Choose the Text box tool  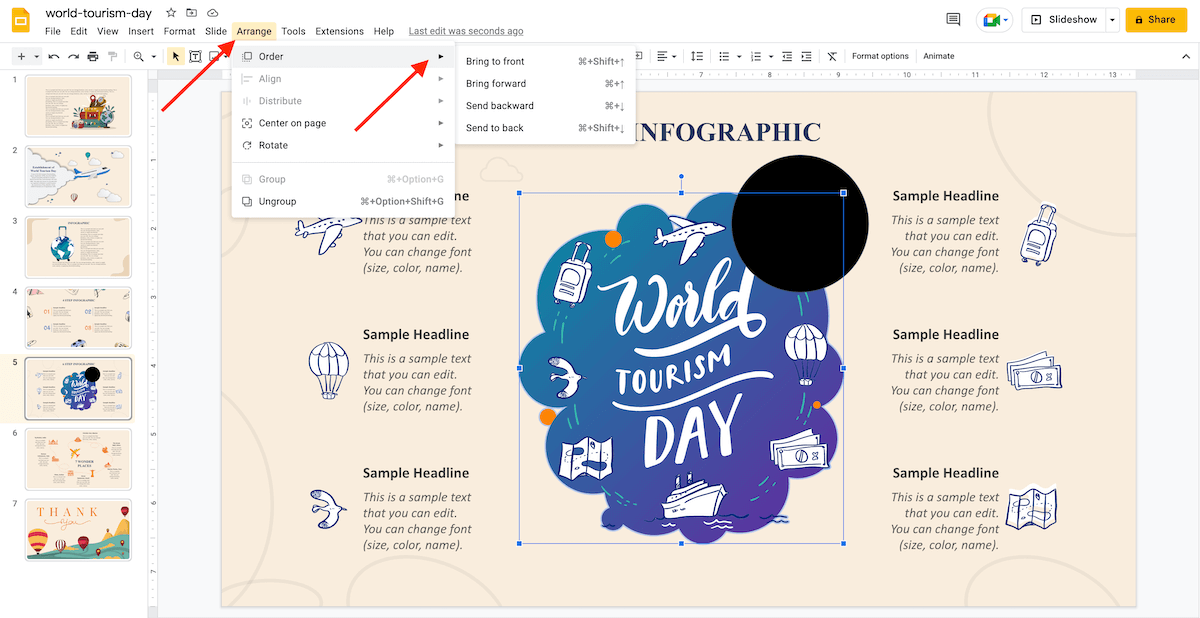(196, 57)
